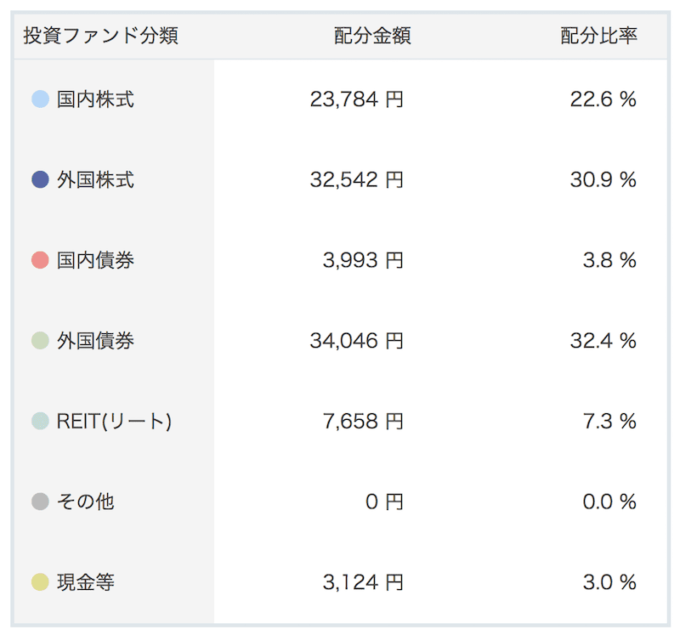Click the light blue 国内株式 color dot

point(40,99)
